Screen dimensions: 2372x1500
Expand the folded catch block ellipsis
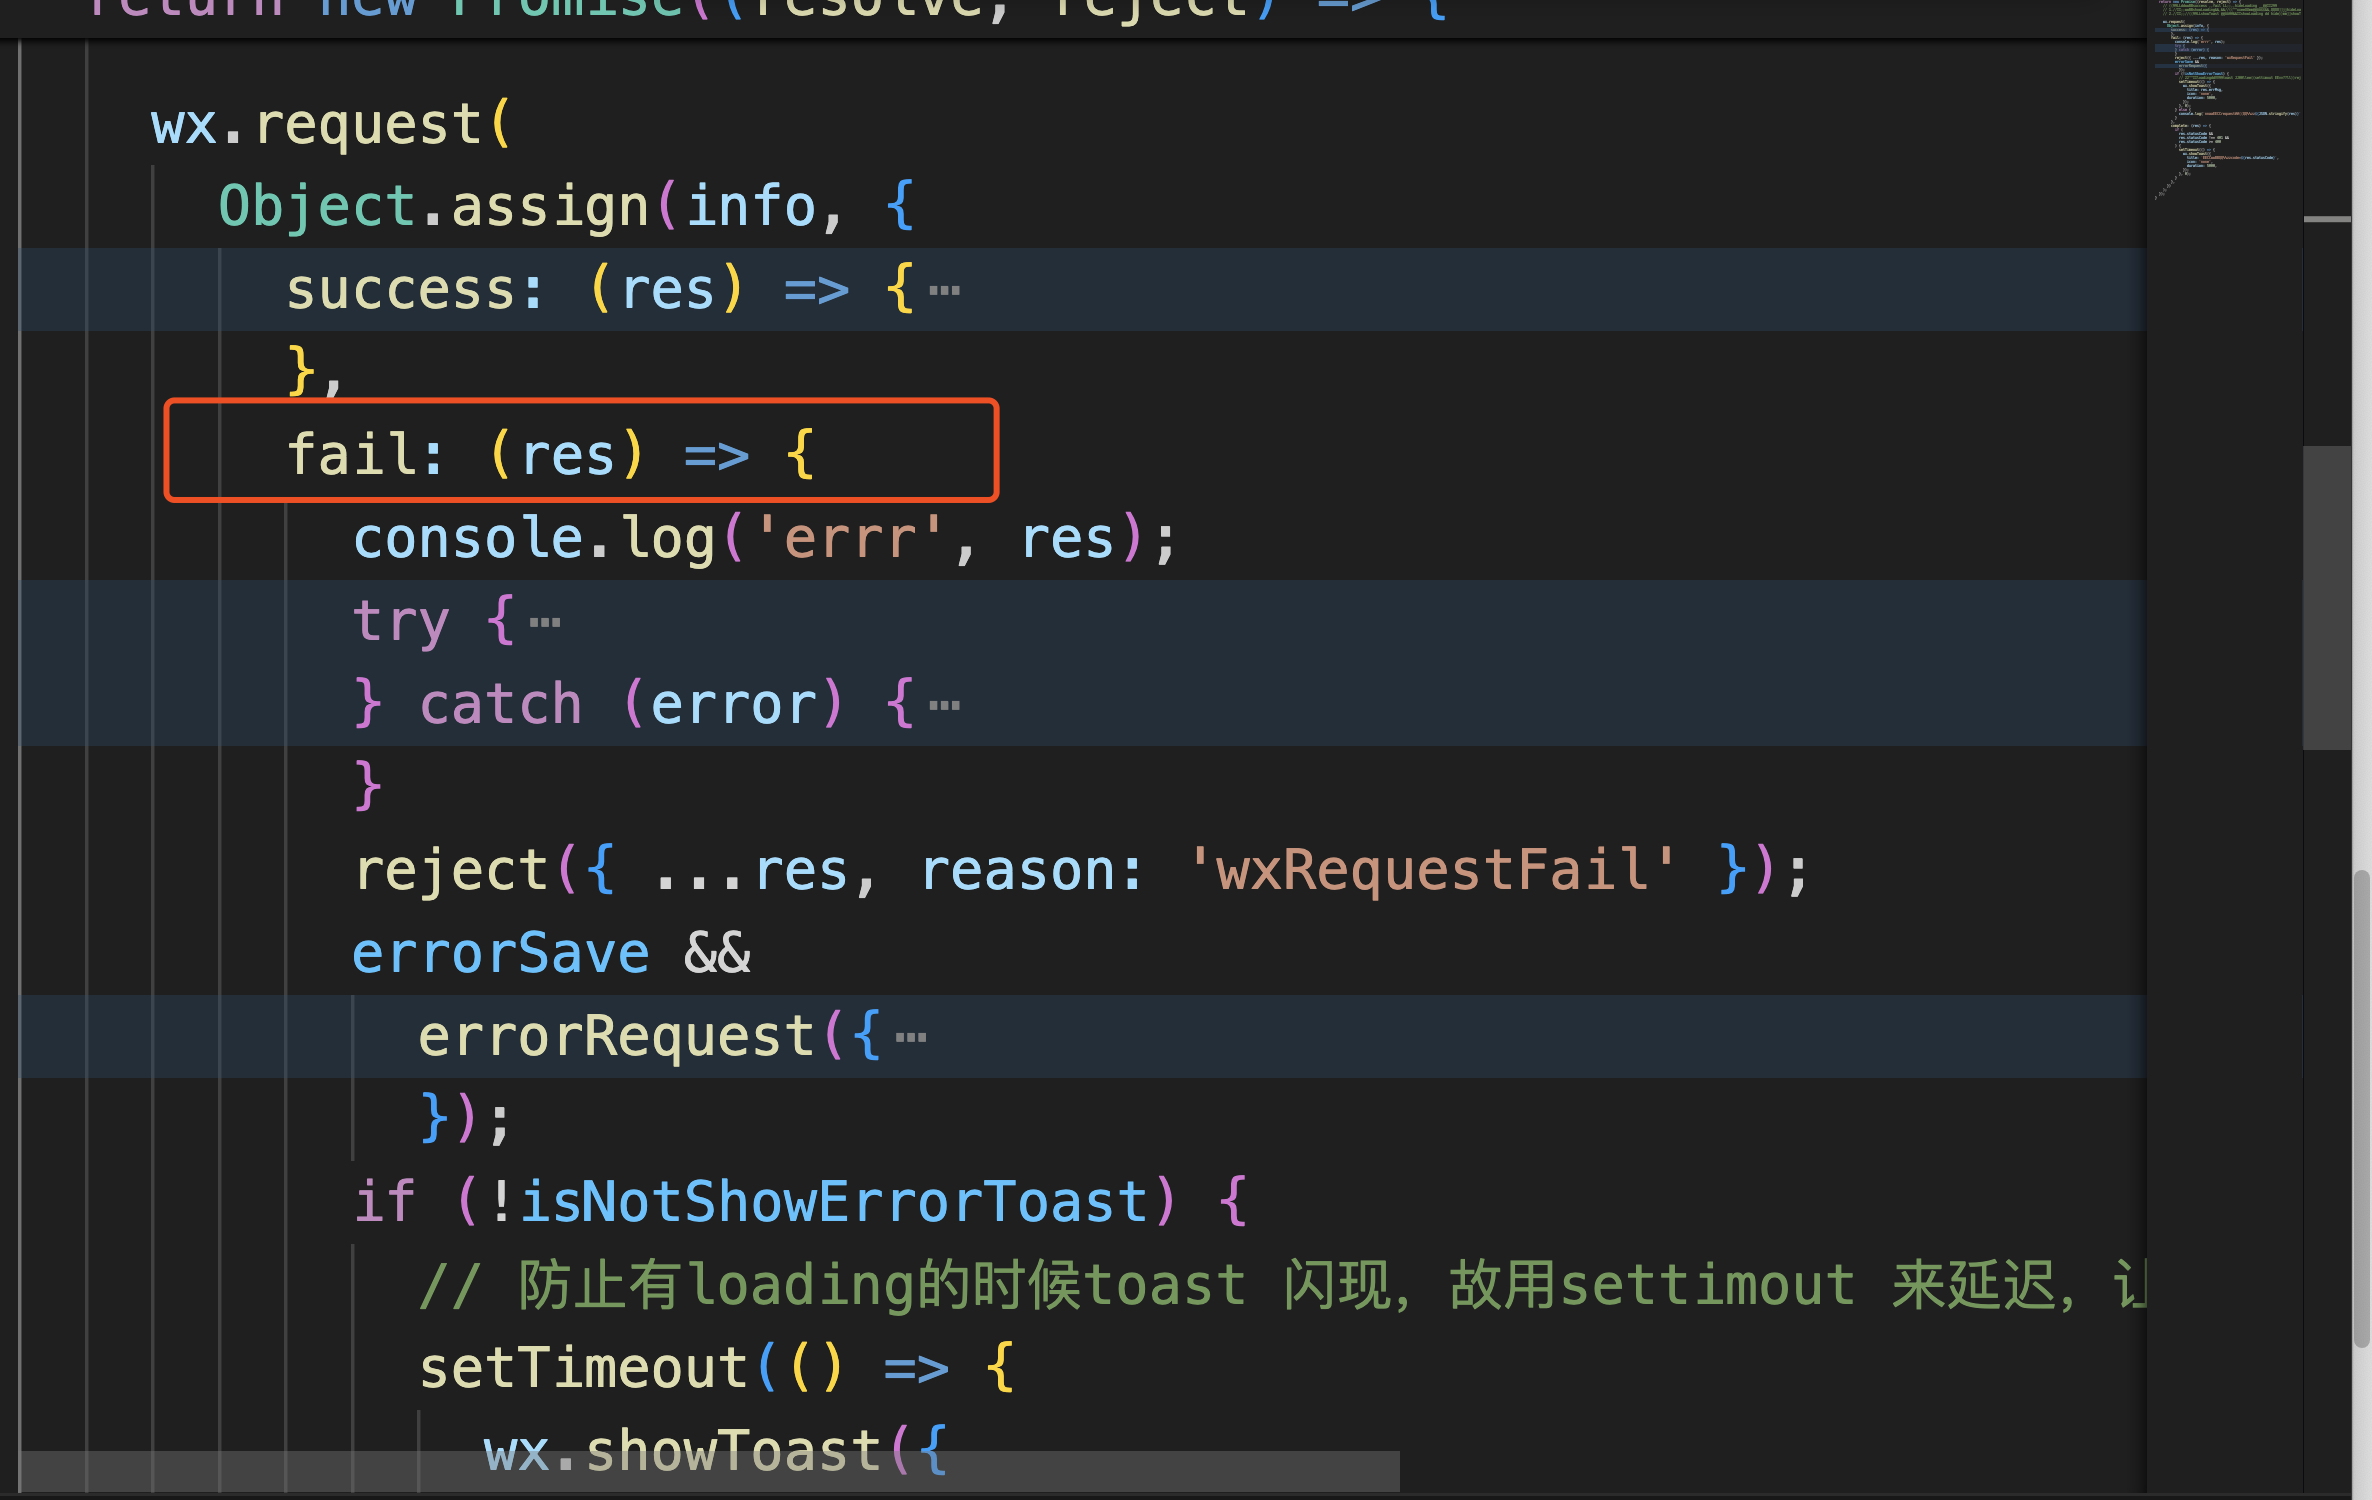944,706
